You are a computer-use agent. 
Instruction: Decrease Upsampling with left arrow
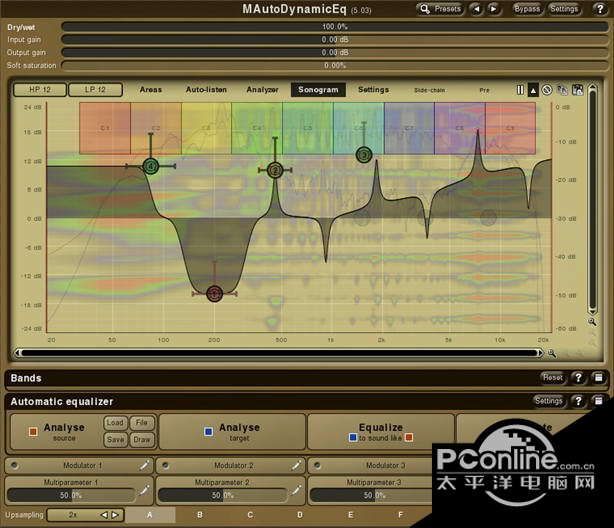(104, 515)
